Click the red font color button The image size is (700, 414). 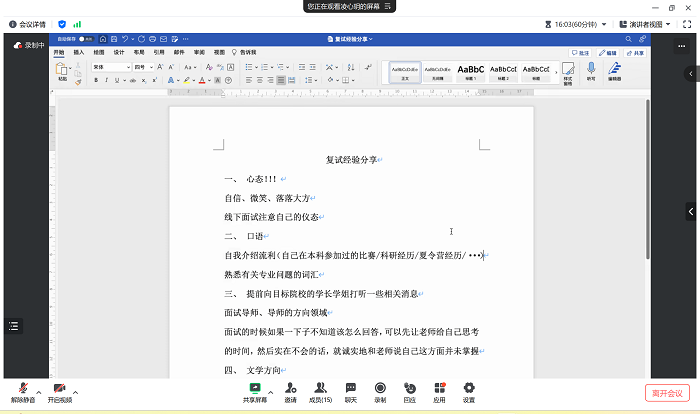click(202, 80)
